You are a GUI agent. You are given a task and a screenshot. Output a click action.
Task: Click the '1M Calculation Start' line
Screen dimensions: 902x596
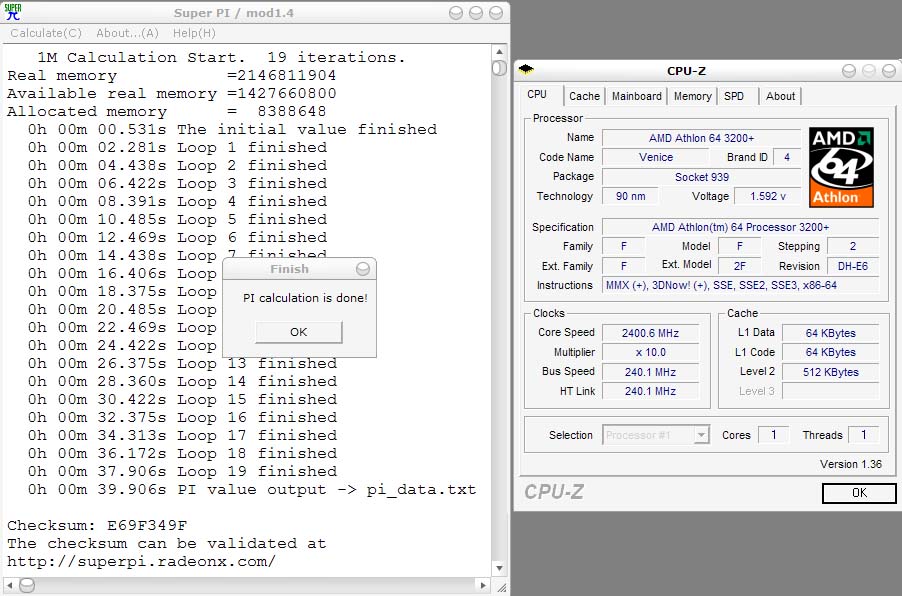[x=221, y=58]
